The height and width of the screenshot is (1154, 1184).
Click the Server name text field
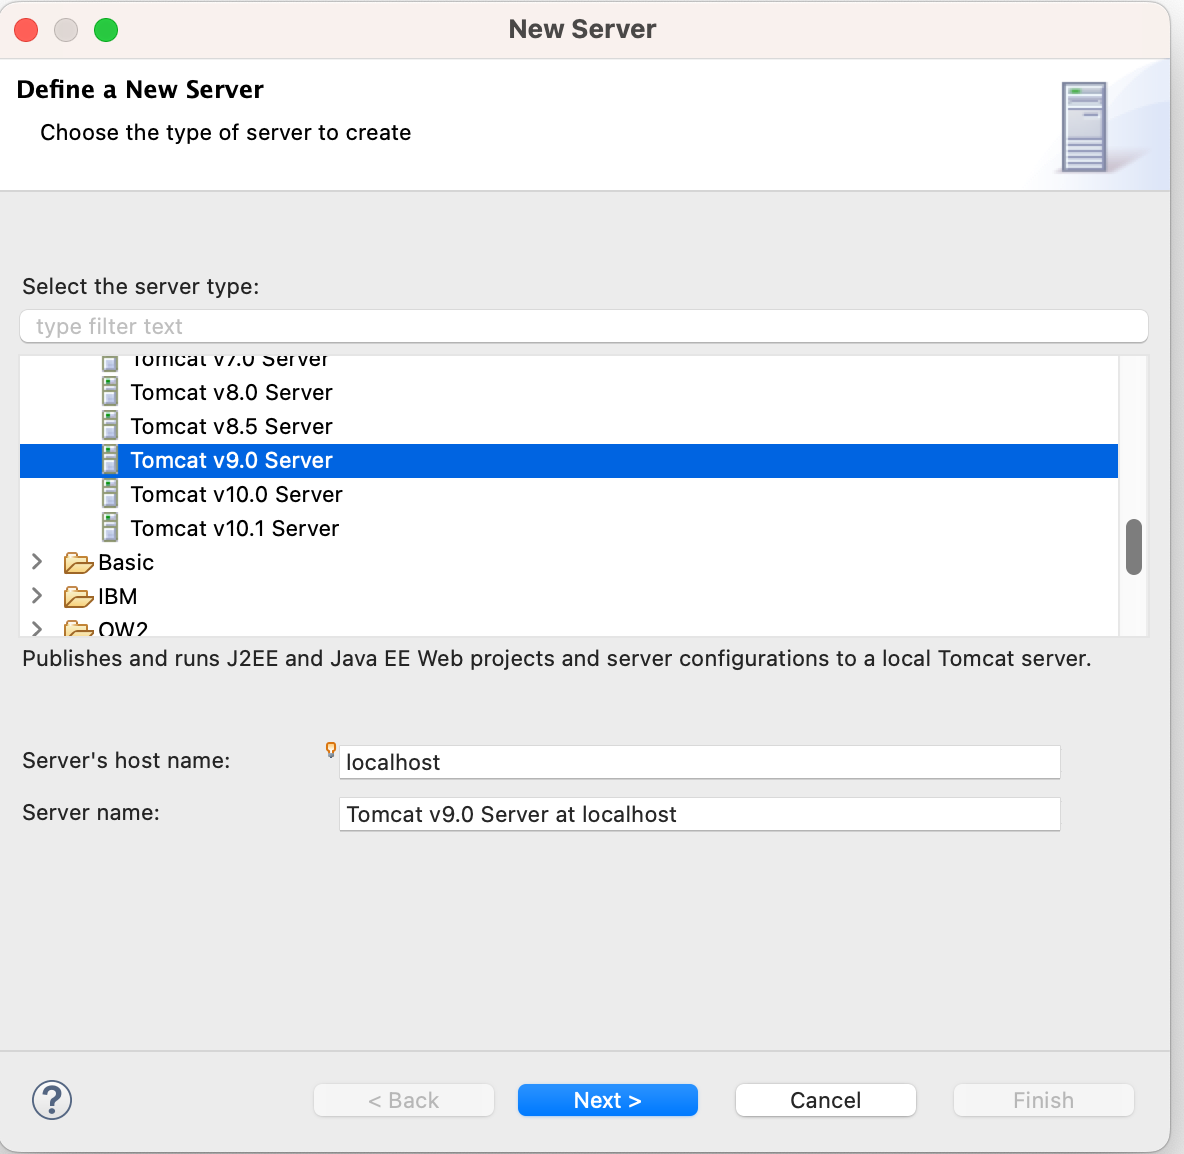(x=699, y=814)
